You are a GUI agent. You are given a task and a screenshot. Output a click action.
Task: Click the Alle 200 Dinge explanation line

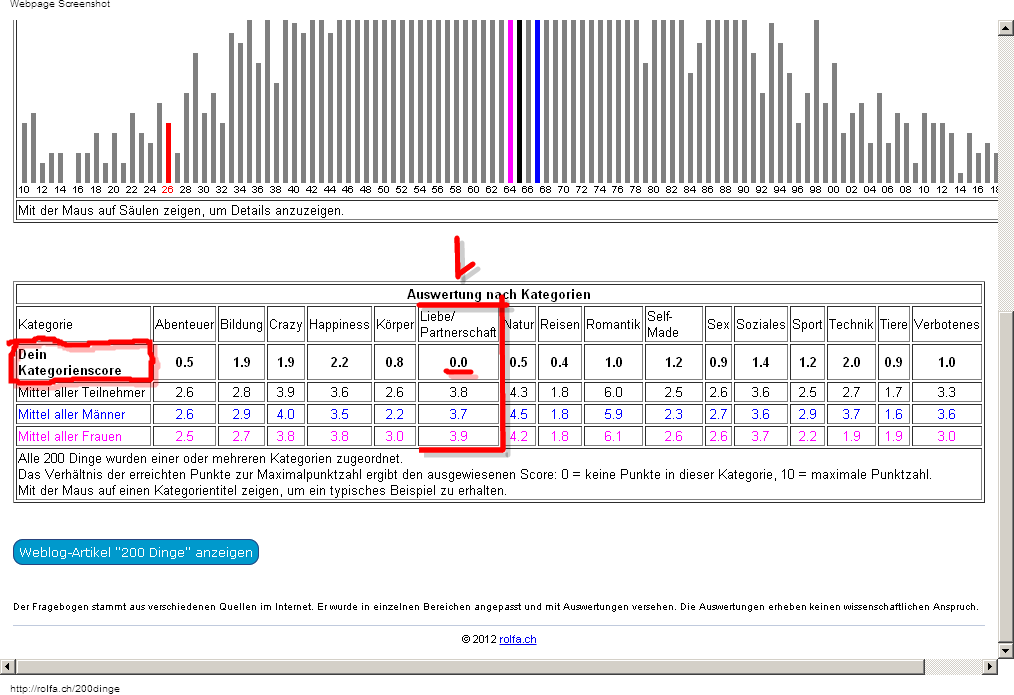click(210, 458)
